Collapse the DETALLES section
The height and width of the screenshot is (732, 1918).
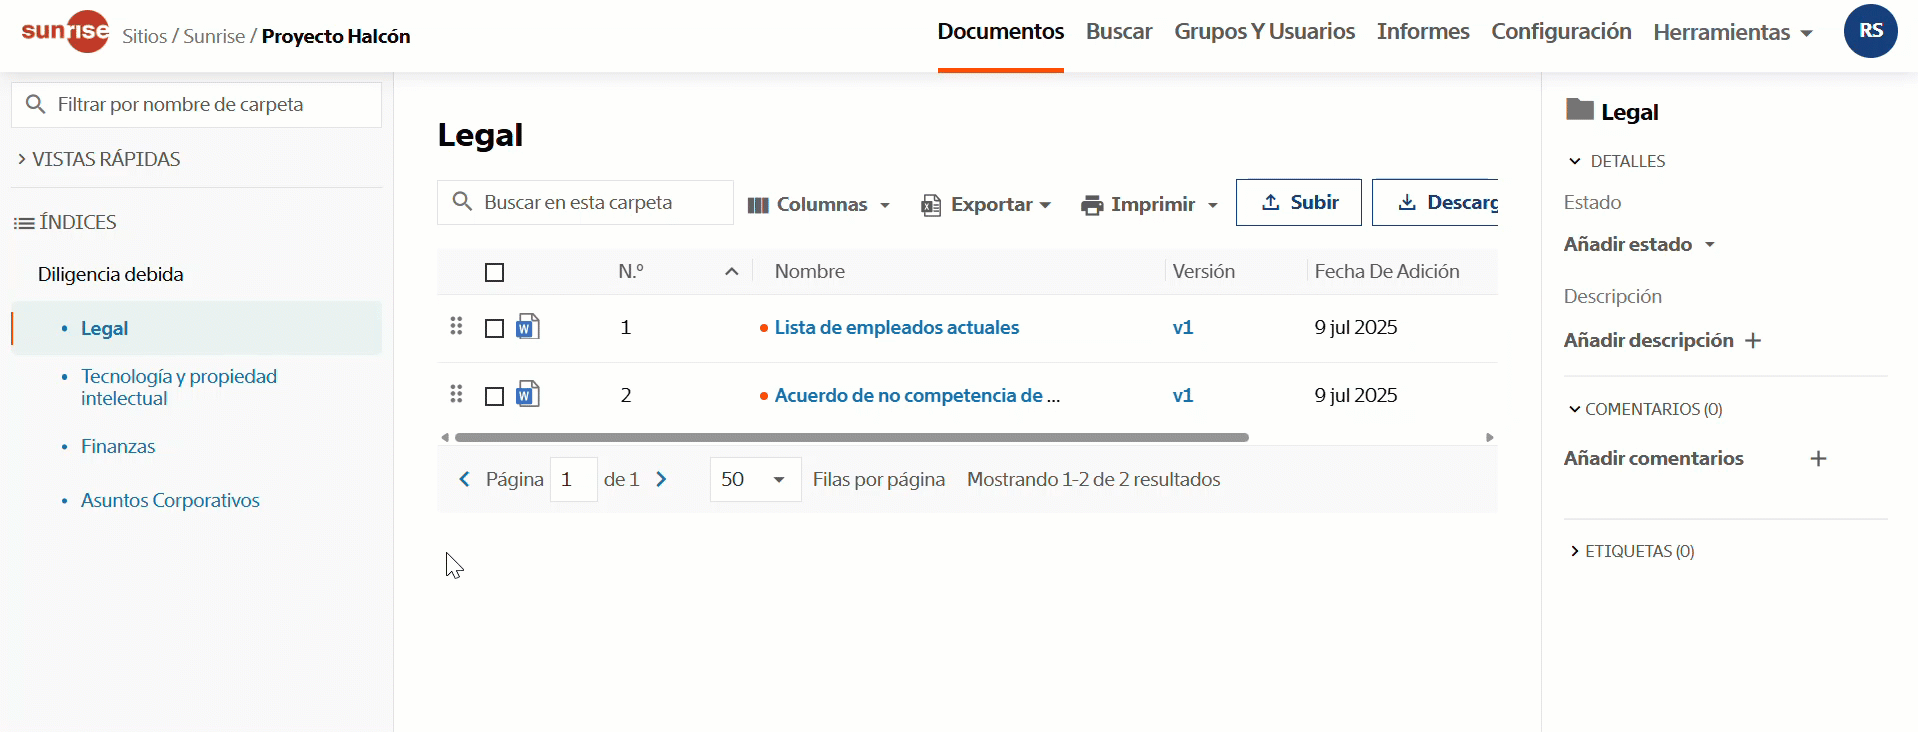point(1617,161)
